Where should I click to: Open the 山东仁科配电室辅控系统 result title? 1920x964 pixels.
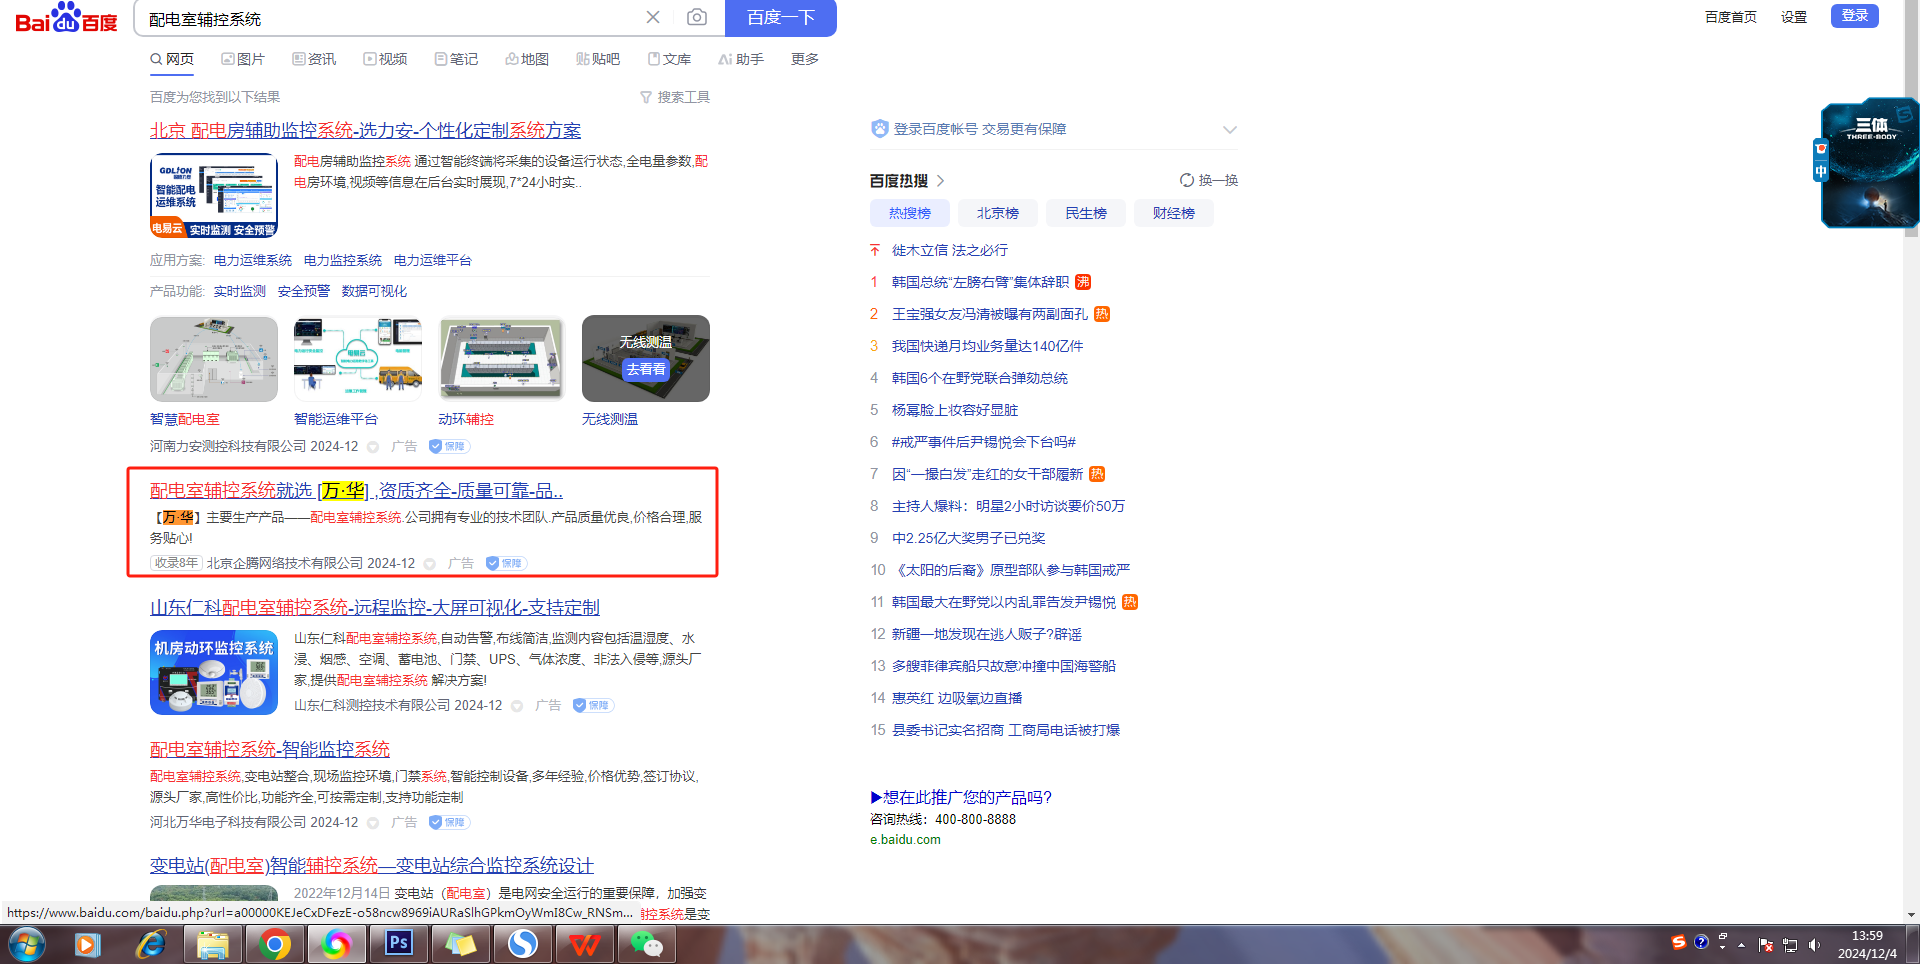click(x=375, y=607)
